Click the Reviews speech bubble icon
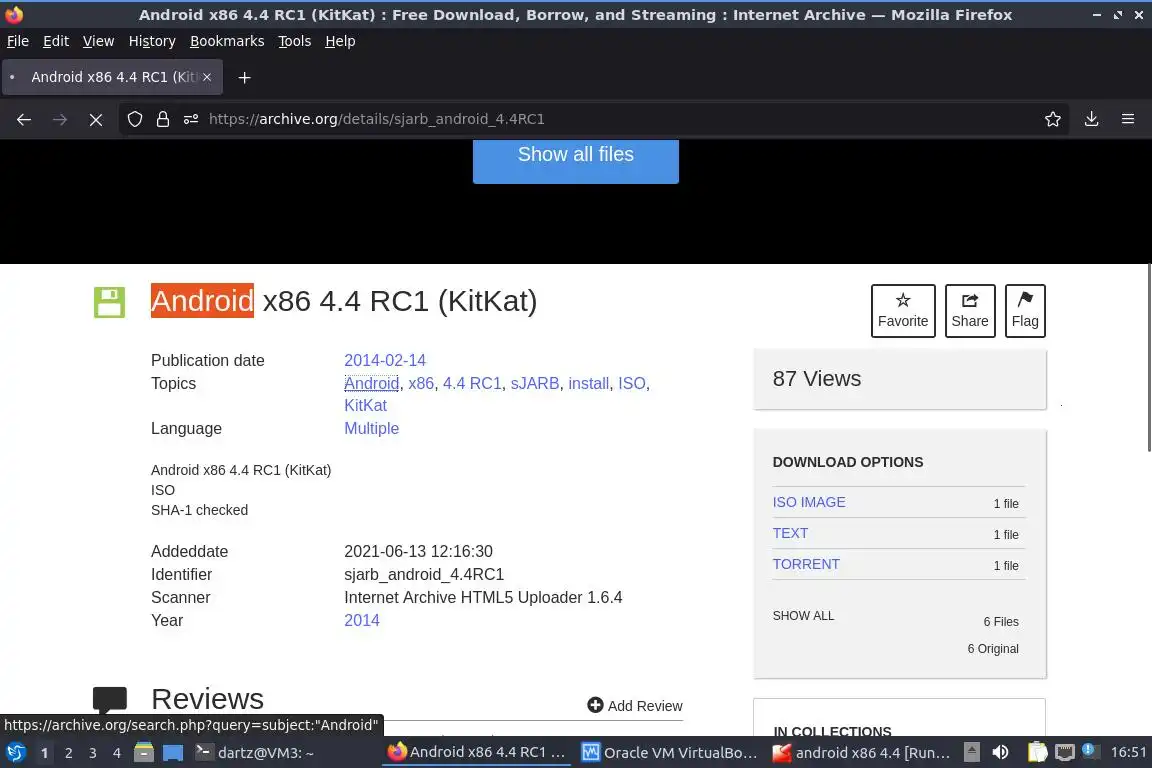1152x768 pixels. pyautogui.click(x=110, y=700)
